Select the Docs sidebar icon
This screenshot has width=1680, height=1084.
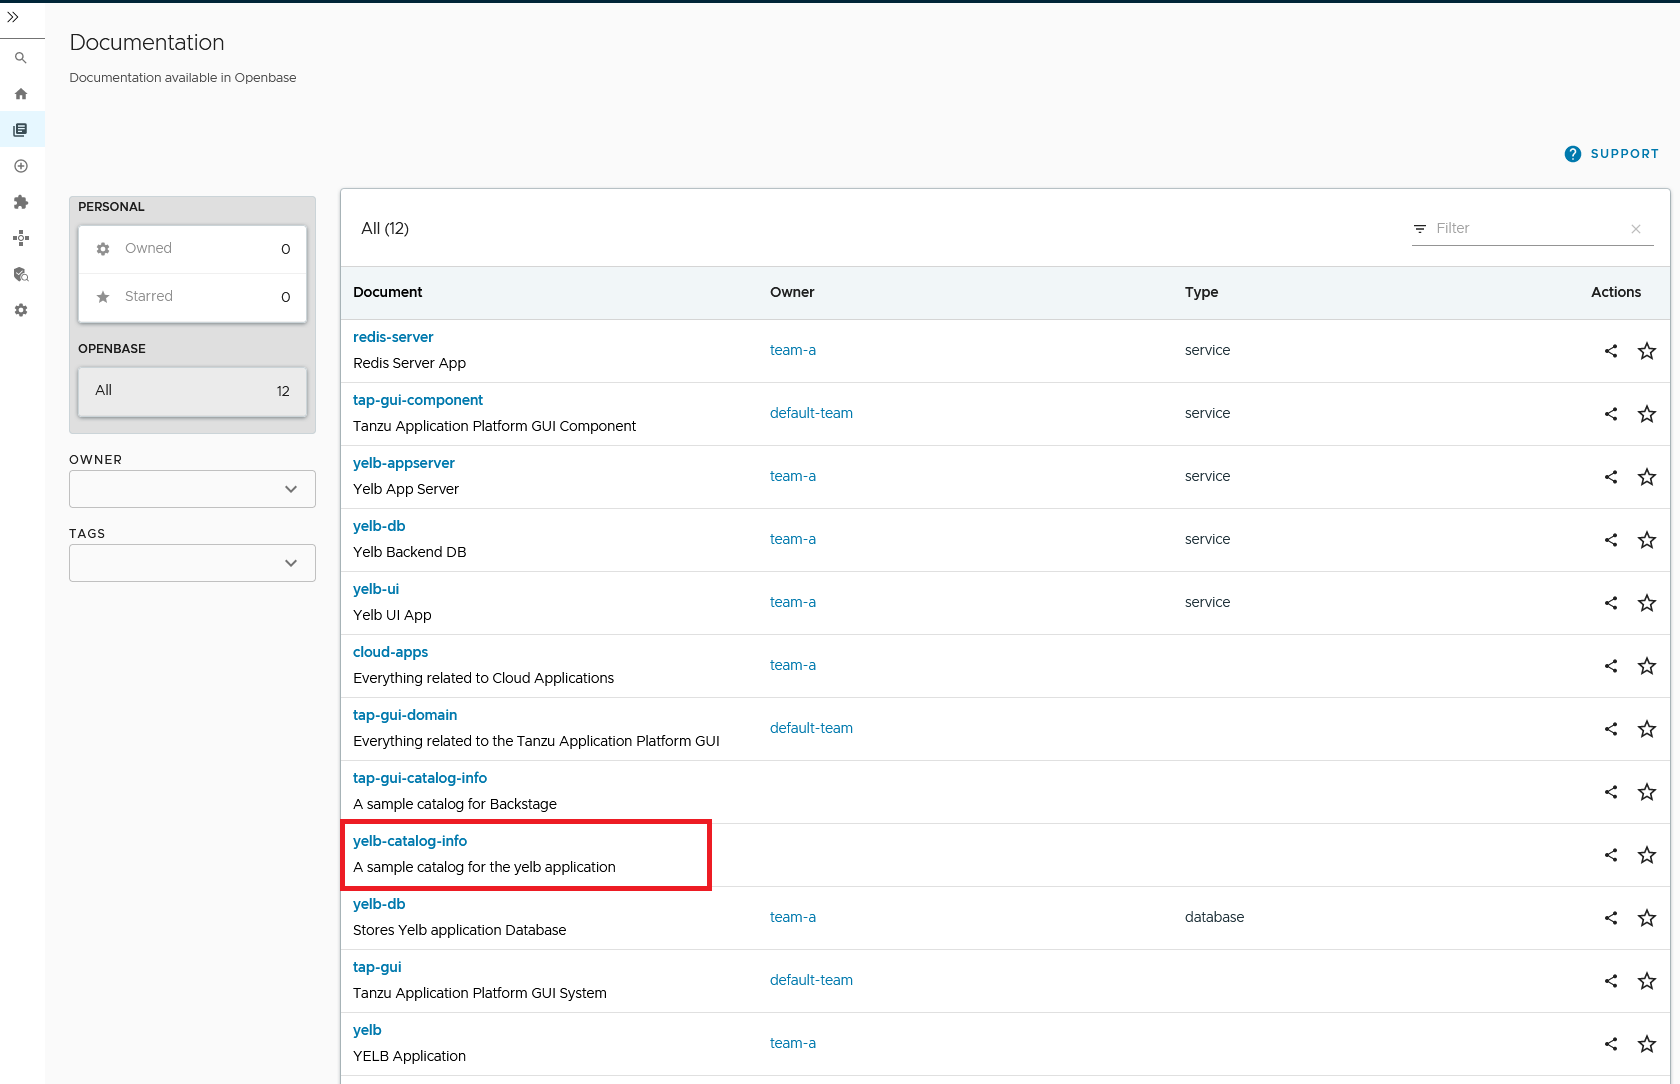coord(21,129)
